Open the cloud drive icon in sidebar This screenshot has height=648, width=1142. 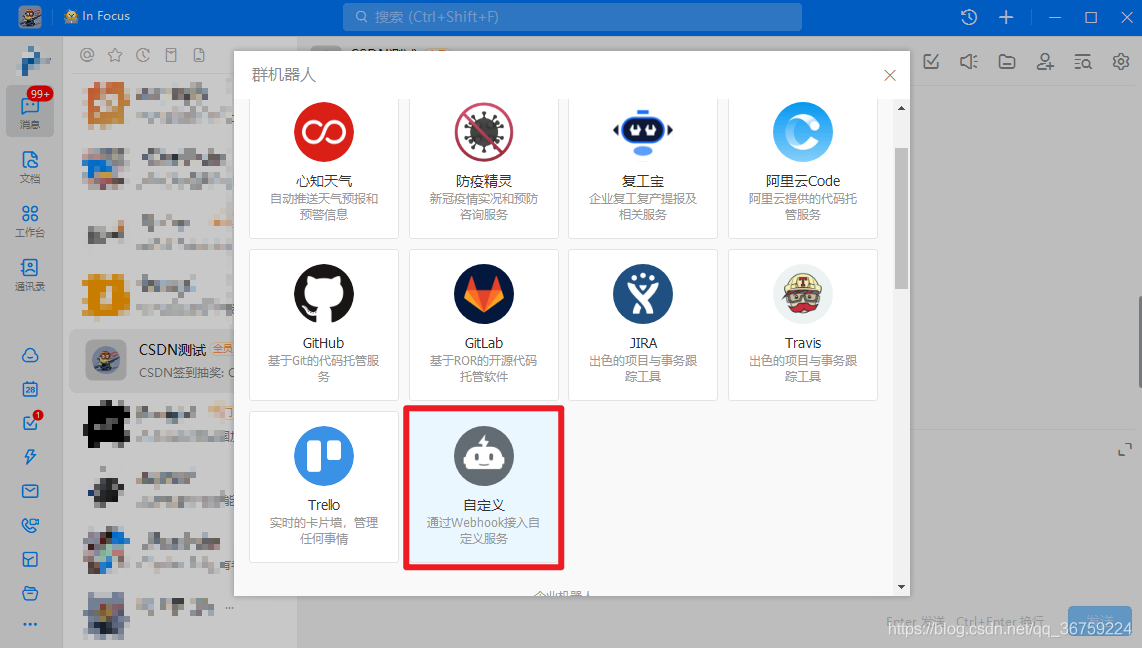[x=30, y=355]
